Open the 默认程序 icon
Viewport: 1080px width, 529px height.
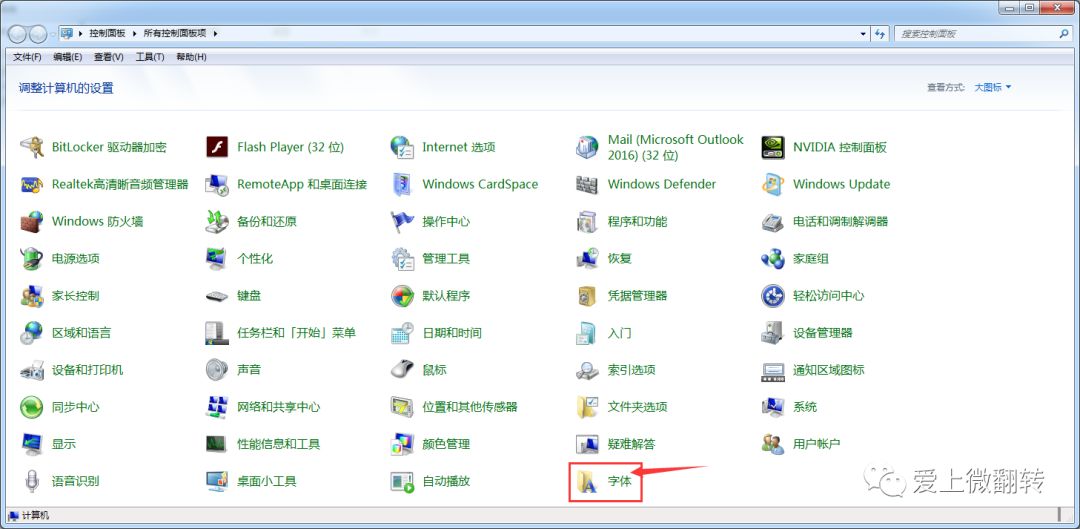point(402,295)
